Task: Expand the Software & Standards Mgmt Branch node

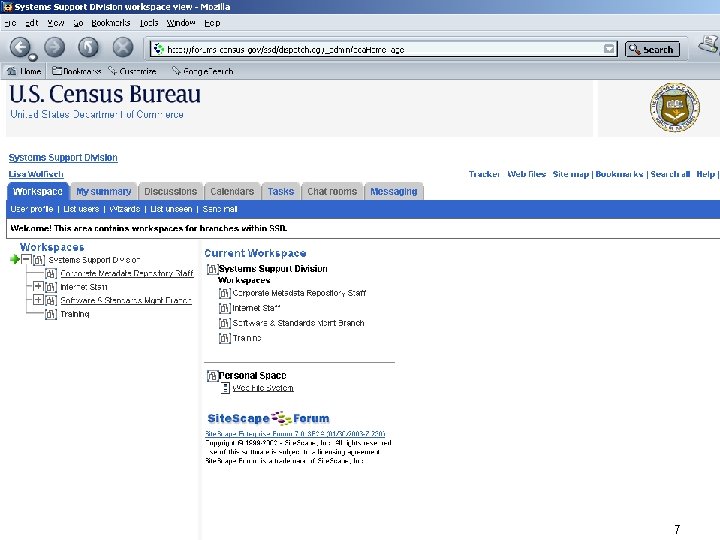Action: click(38, 300)
